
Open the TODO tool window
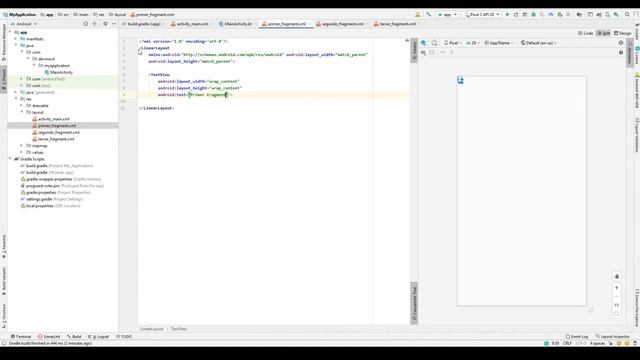tap(124, 337)
